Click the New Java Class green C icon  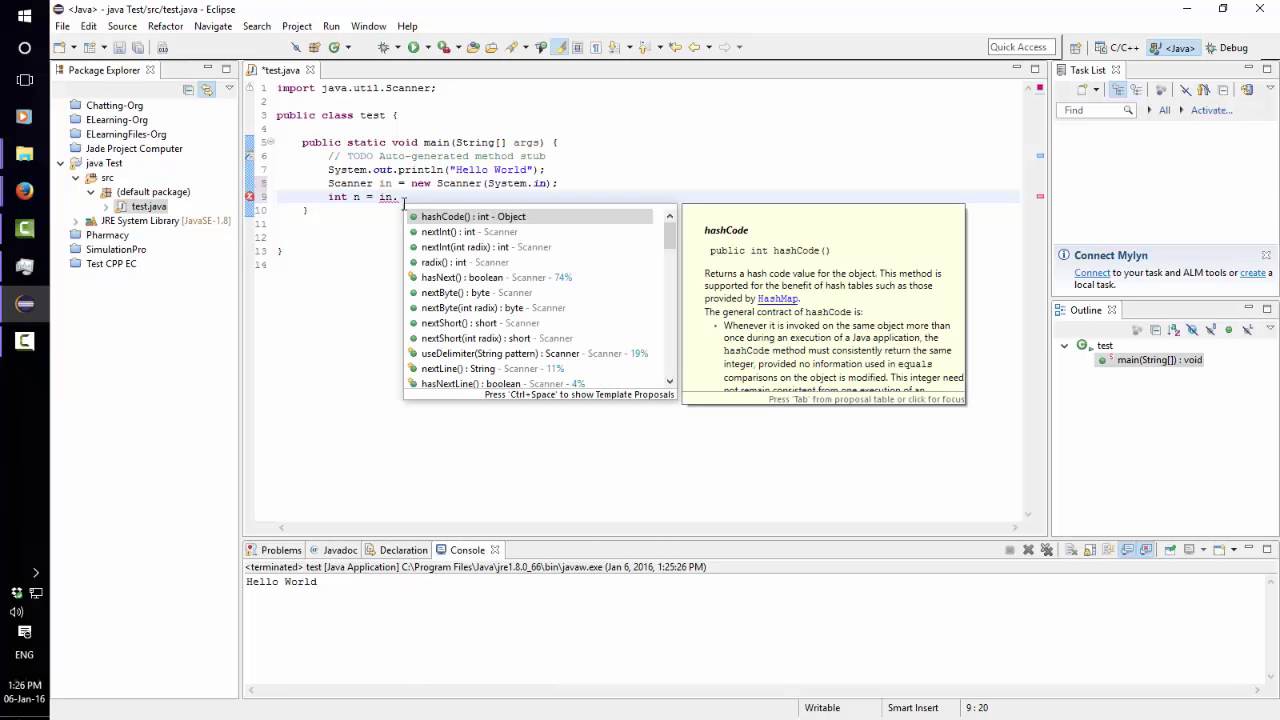334,47
